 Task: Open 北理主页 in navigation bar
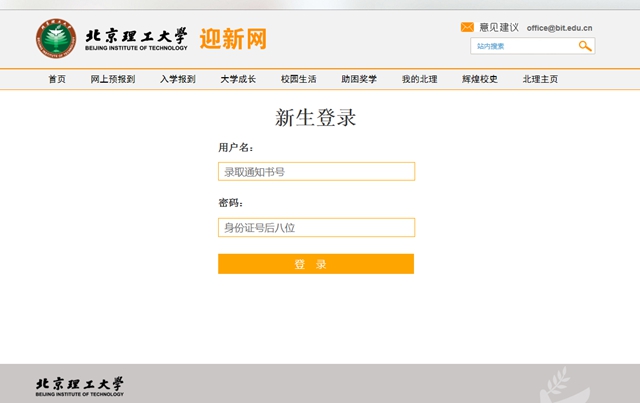pos(540,79)
